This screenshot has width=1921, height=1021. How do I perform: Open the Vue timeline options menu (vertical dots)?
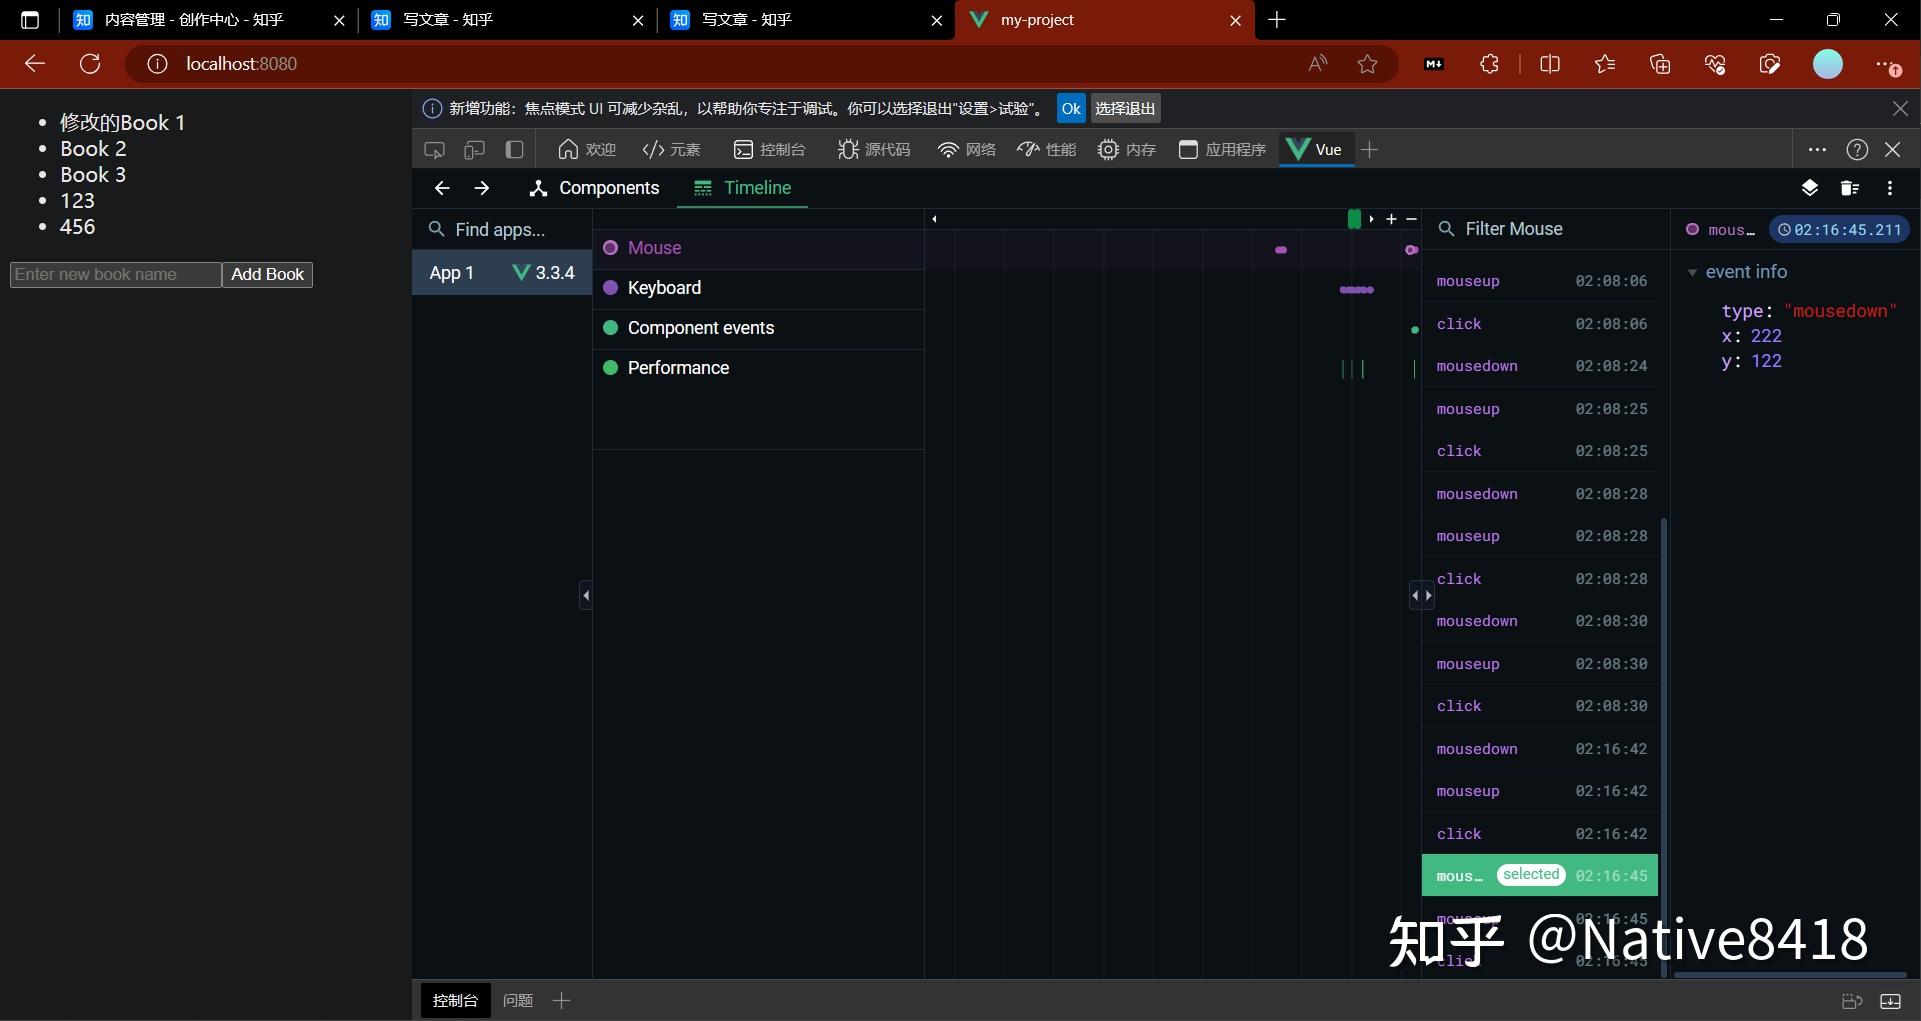tap(1890, 188)
